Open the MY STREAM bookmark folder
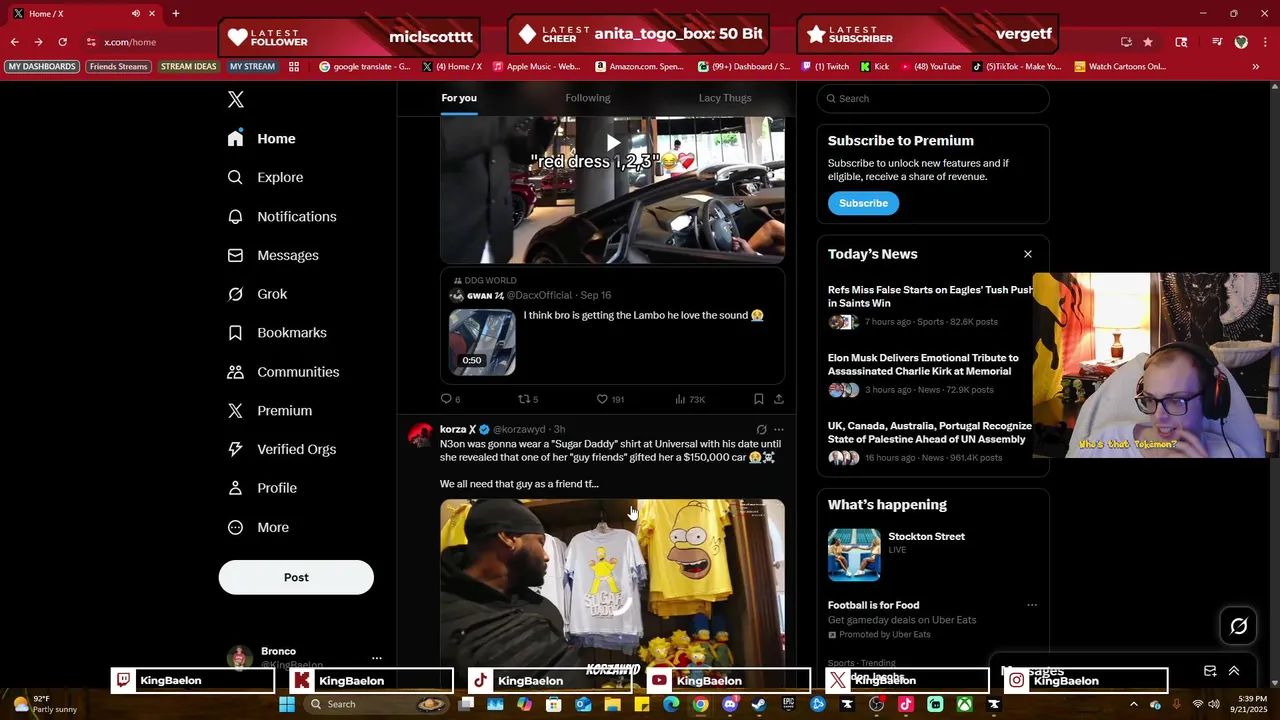The height and width of the screenshot is (720, 1280). (x=252, y=67)
